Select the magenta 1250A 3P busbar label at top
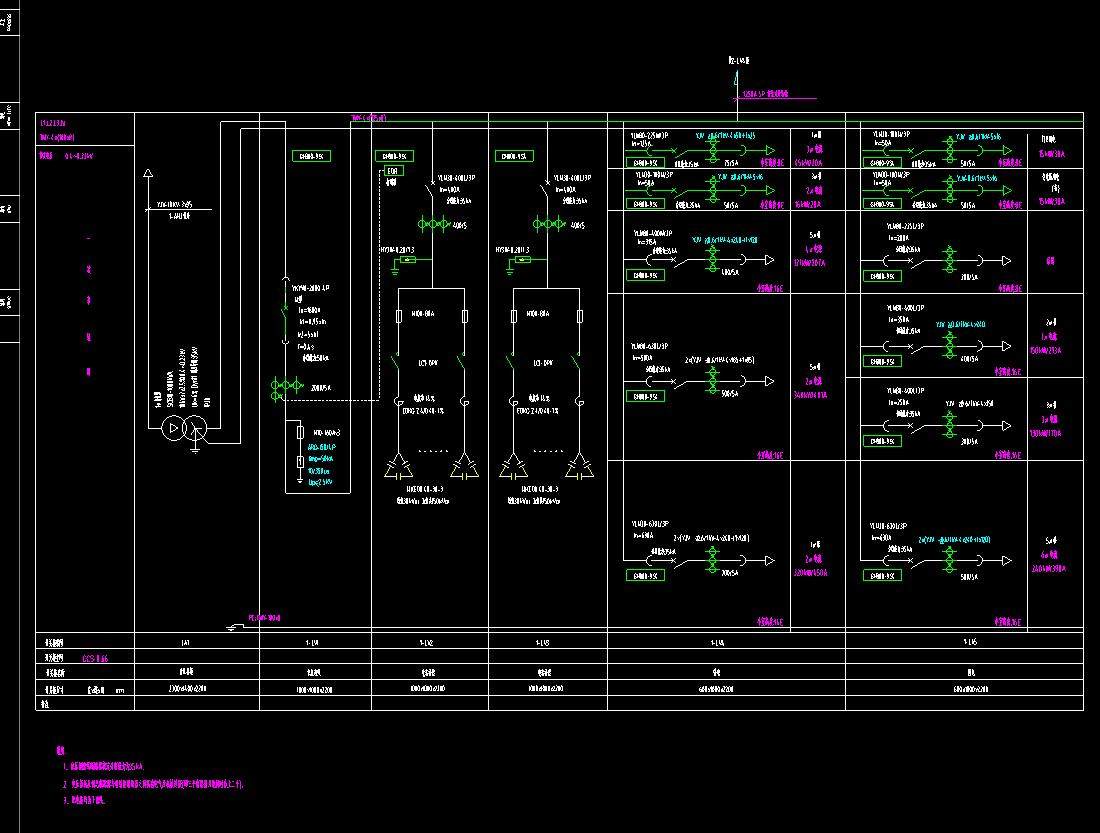 click(x=765, y=94)
